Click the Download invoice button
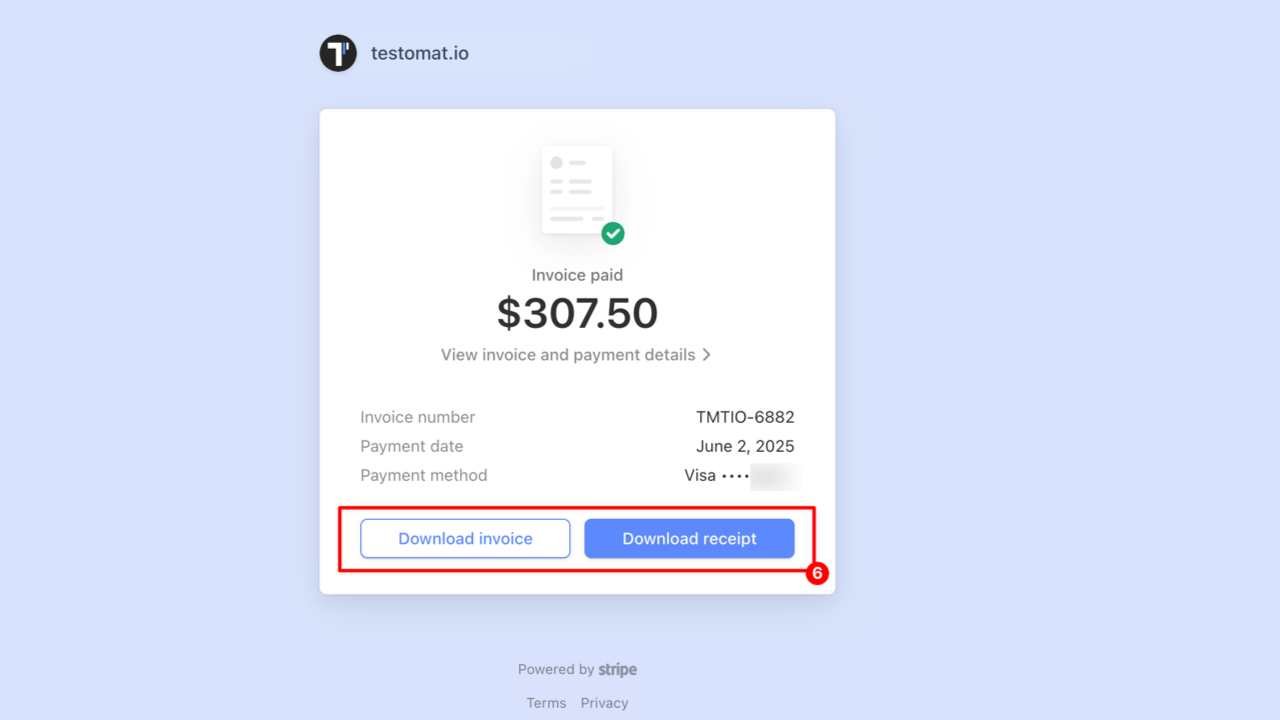 pyautogui.click(x=464, y=538)
